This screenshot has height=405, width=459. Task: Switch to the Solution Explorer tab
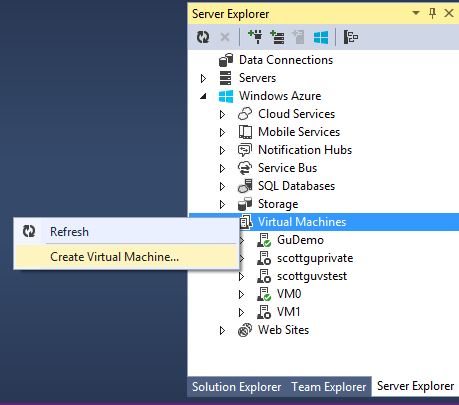[237, 387]
